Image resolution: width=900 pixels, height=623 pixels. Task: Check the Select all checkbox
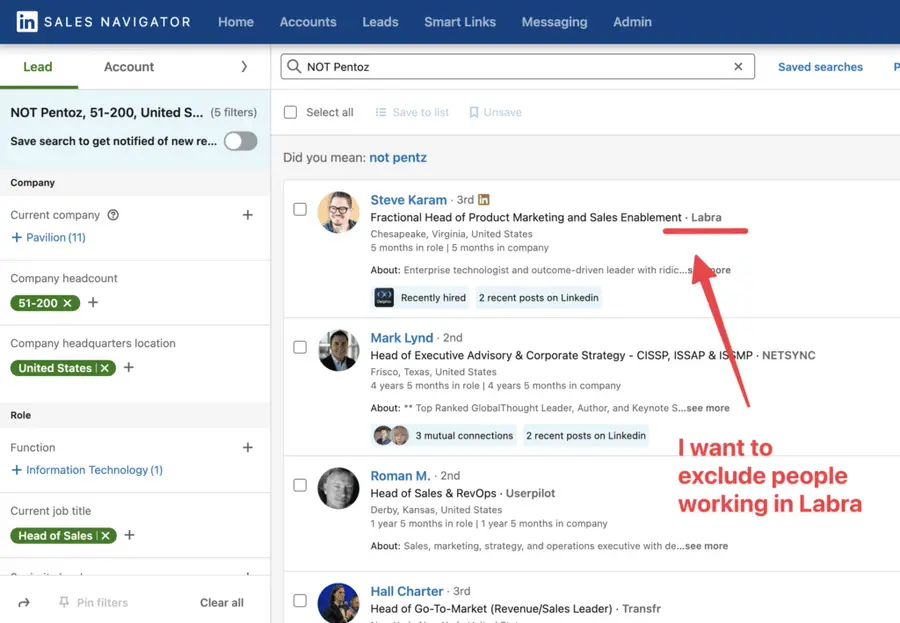(290, 112)
